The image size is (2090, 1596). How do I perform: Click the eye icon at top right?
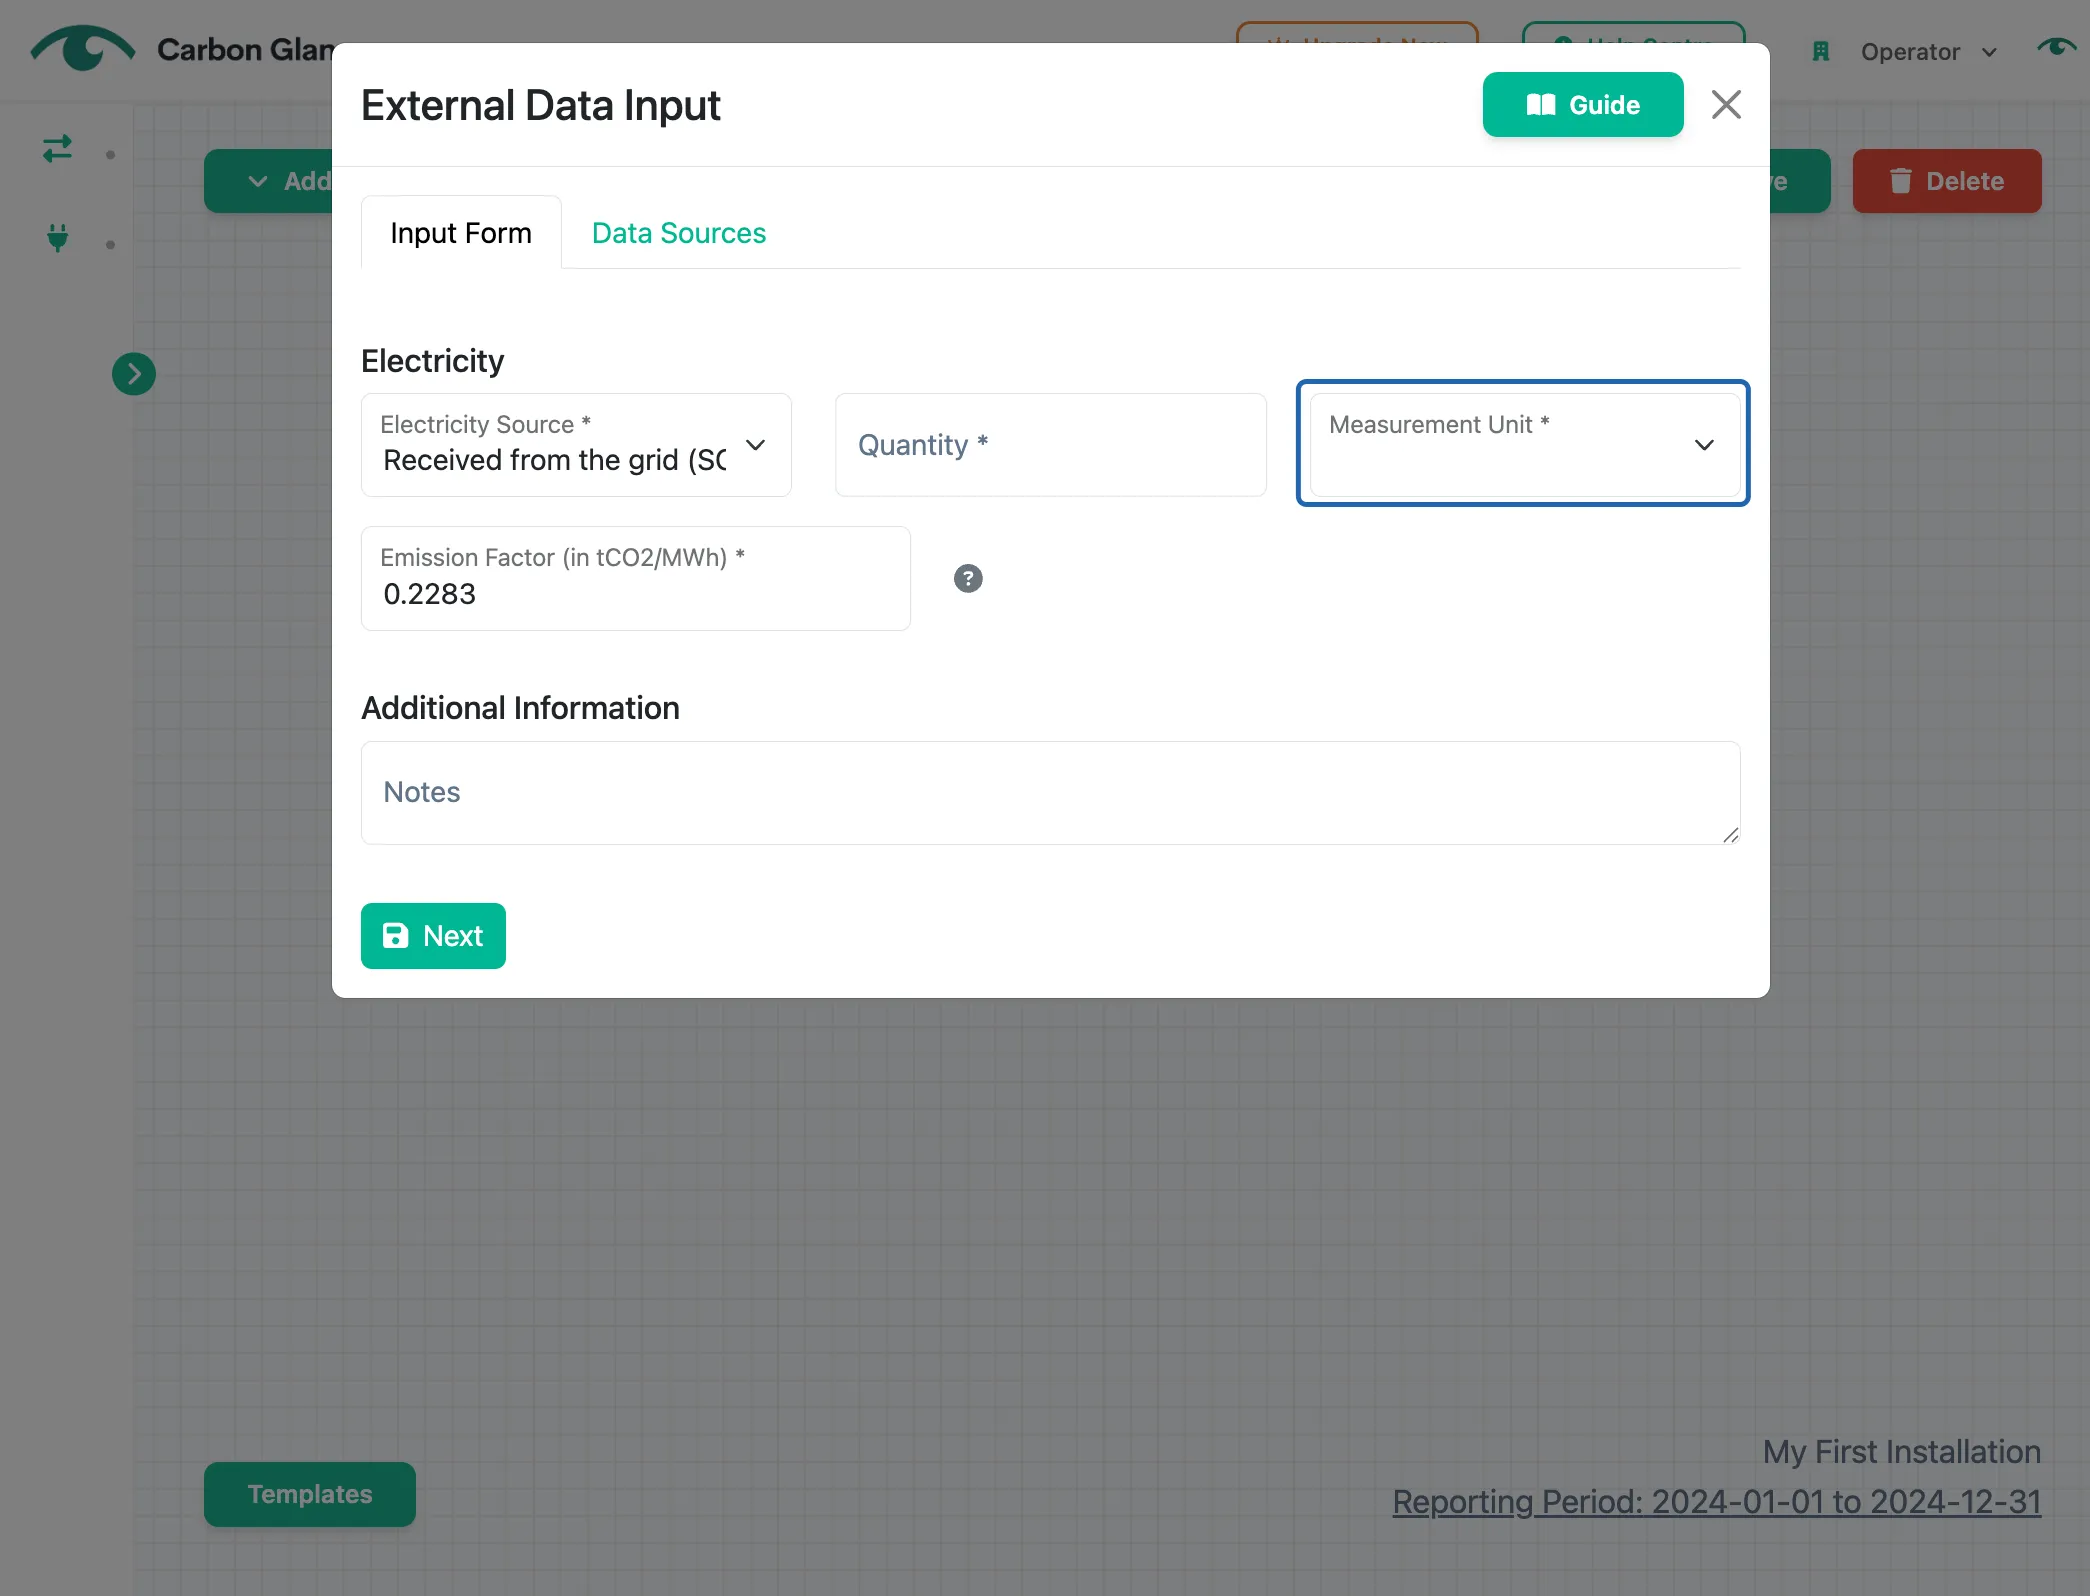click(x=2056, y=47)
